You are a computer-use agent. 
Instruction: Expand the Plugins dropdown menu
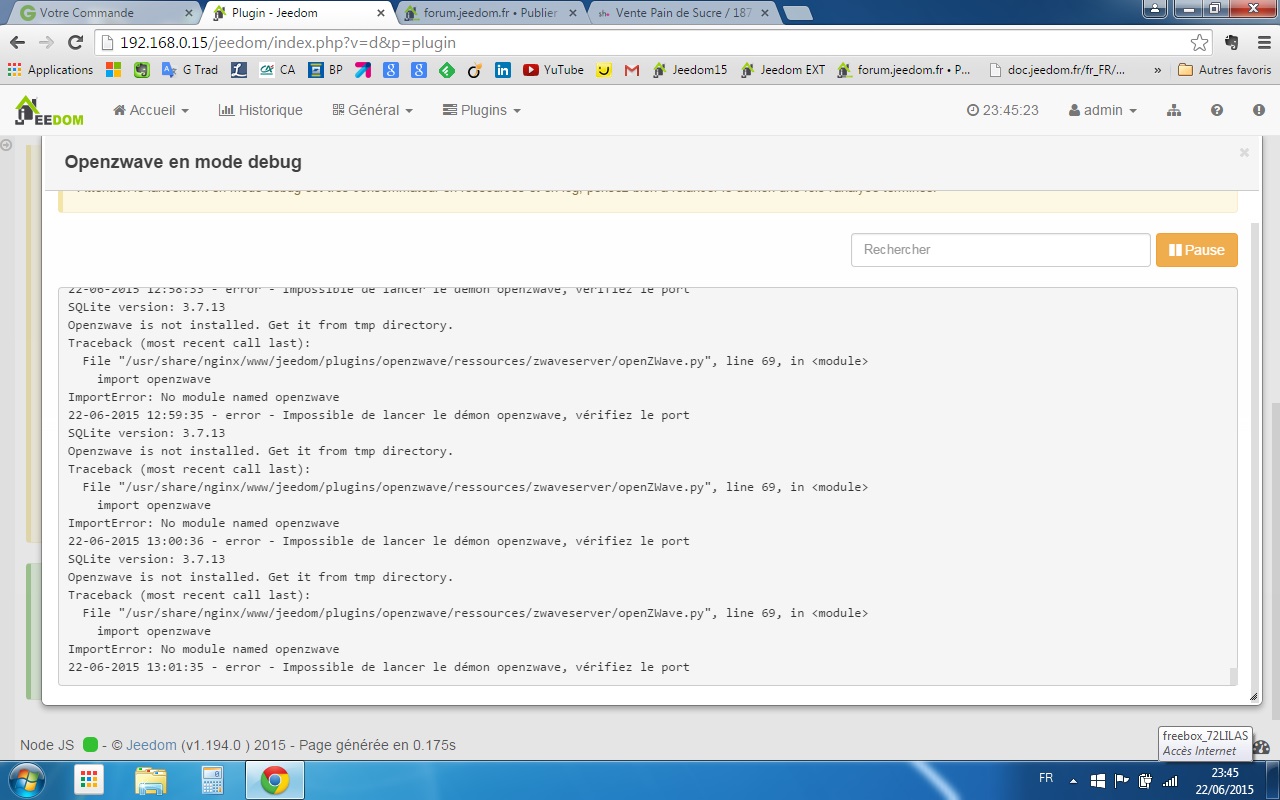[x=482, y=110]
